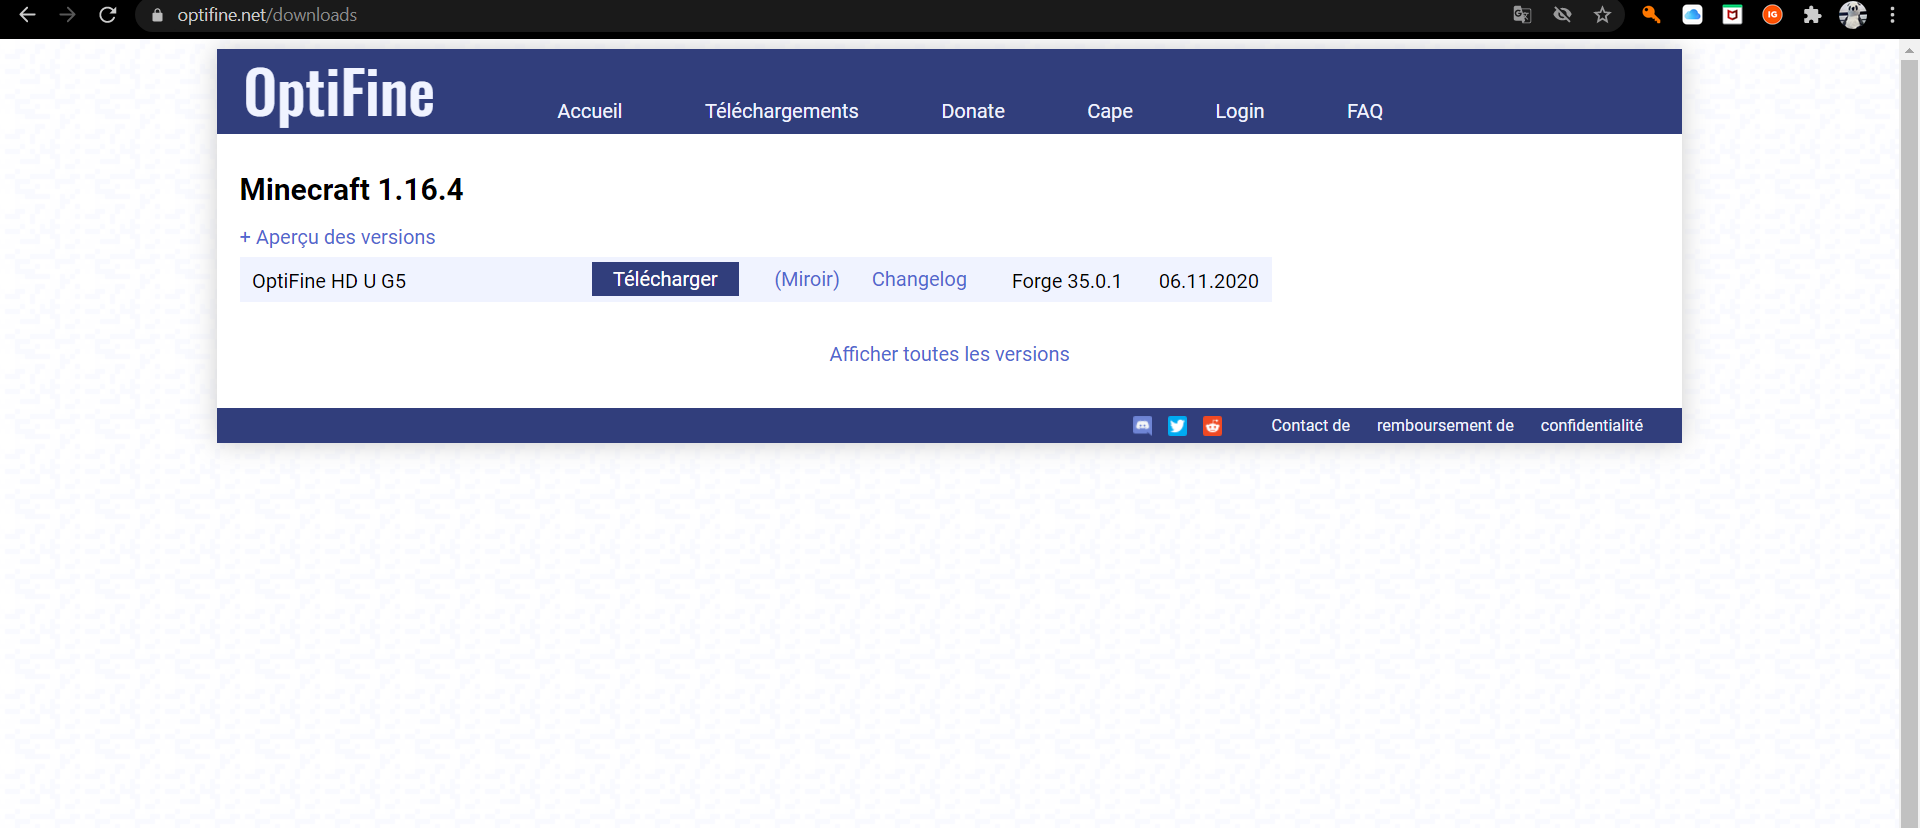Open the red shield extension icon
Screen dimensions: 1920x828
[x=1732, y=15]
